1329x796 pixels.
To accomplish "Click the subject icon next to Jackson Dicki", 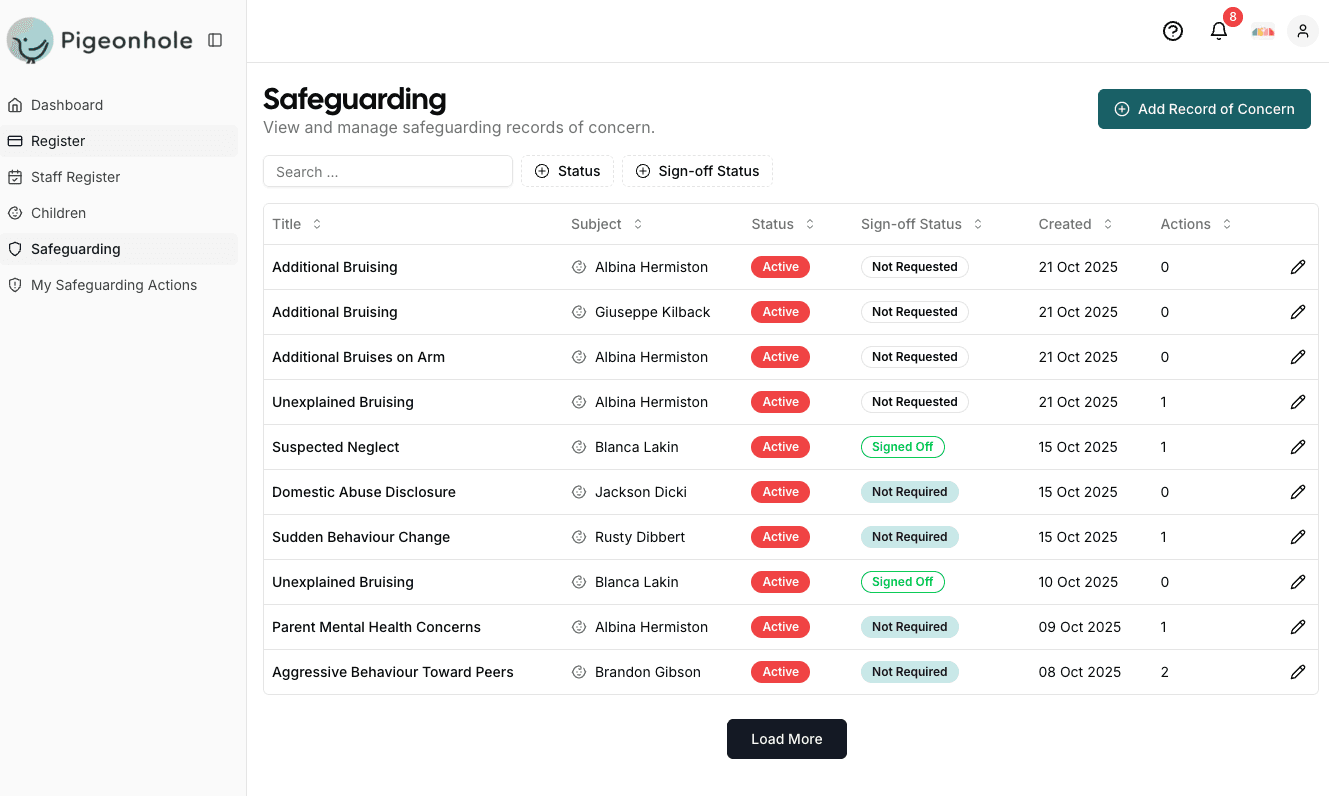I will (x=579, y=492).
